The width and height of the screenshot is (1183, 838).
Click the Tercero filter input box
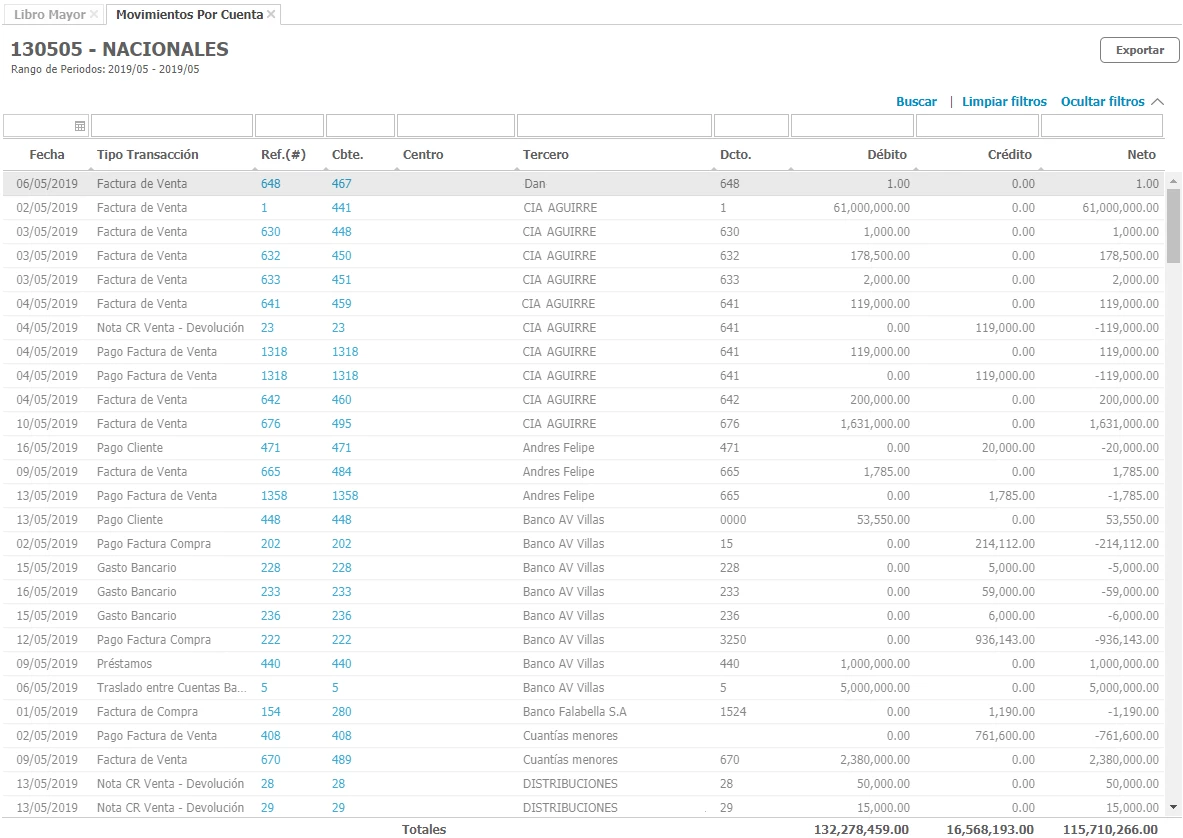point(613,126)
